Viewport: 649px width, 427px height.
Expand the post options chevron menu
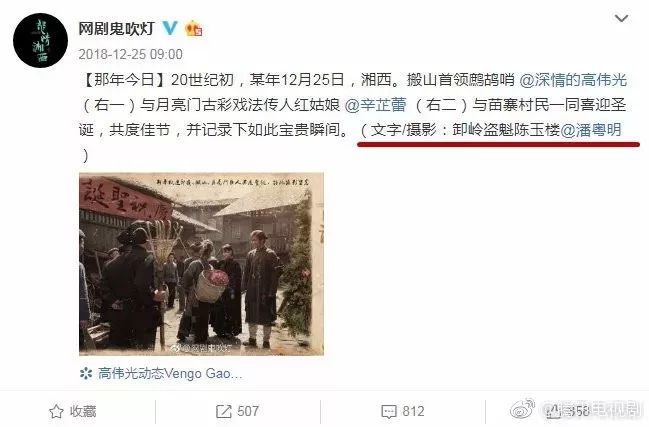621,19
